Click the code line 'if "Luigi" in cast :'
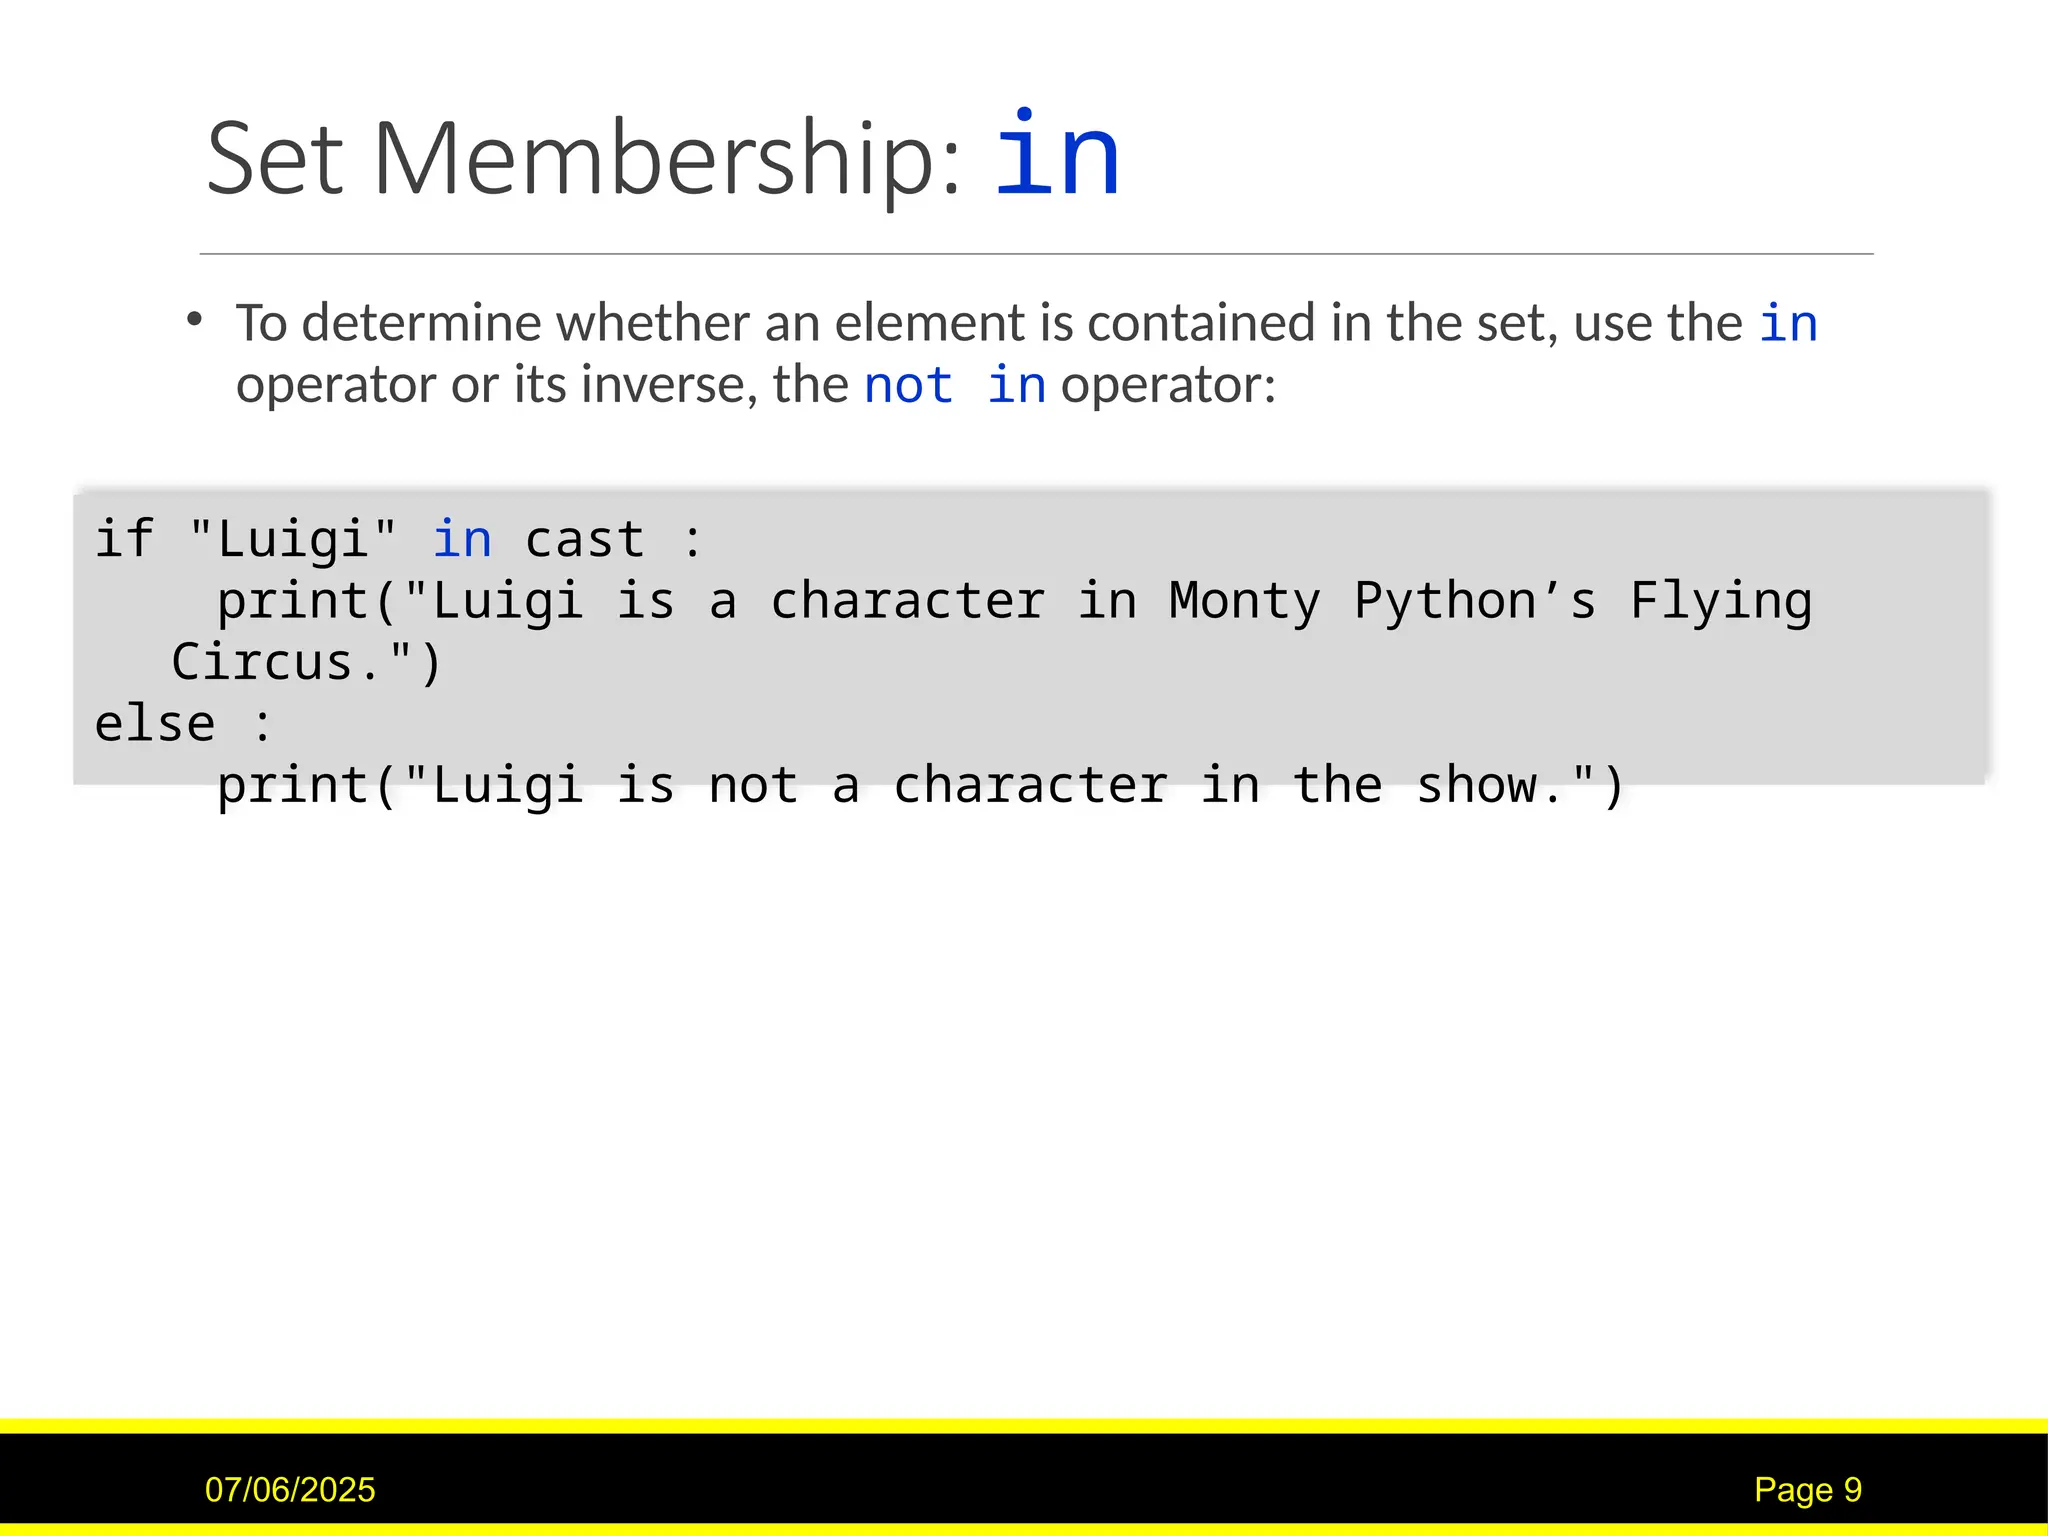Viewport: 2048px width, 1536px height. point(399,540)
